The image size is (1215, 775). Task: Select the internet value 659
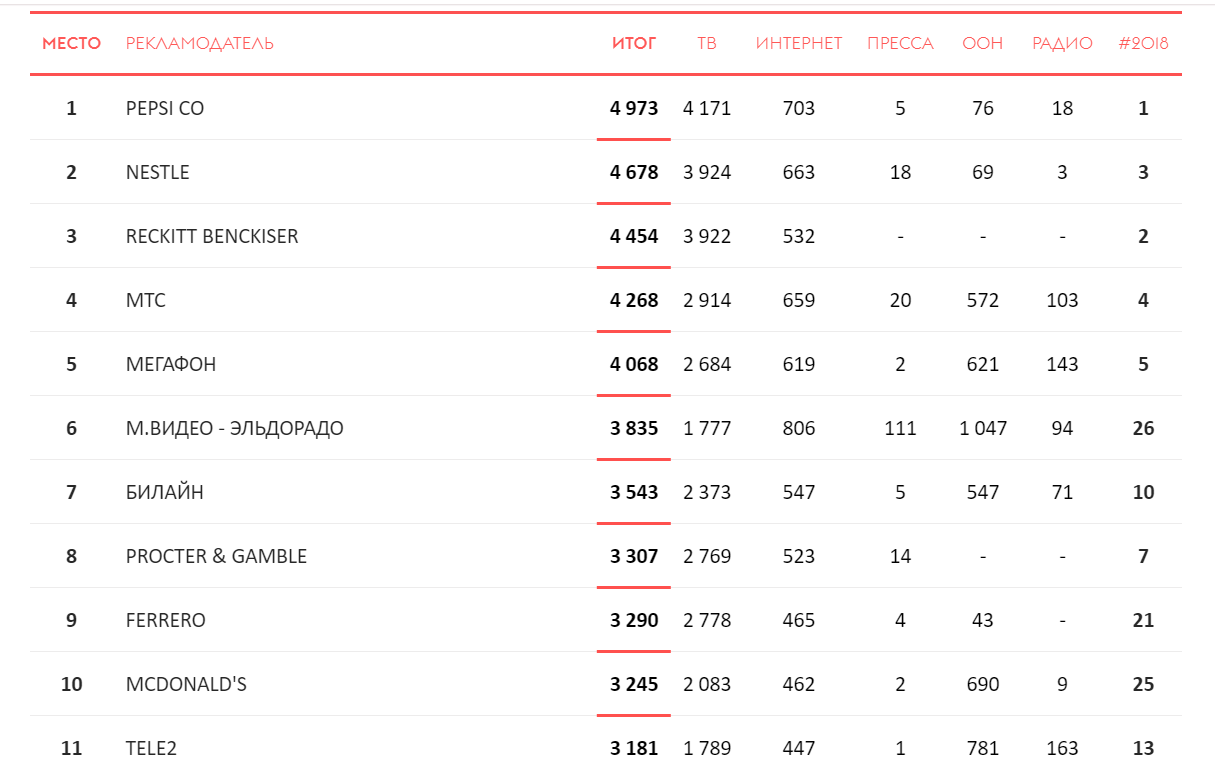(799, 300)
